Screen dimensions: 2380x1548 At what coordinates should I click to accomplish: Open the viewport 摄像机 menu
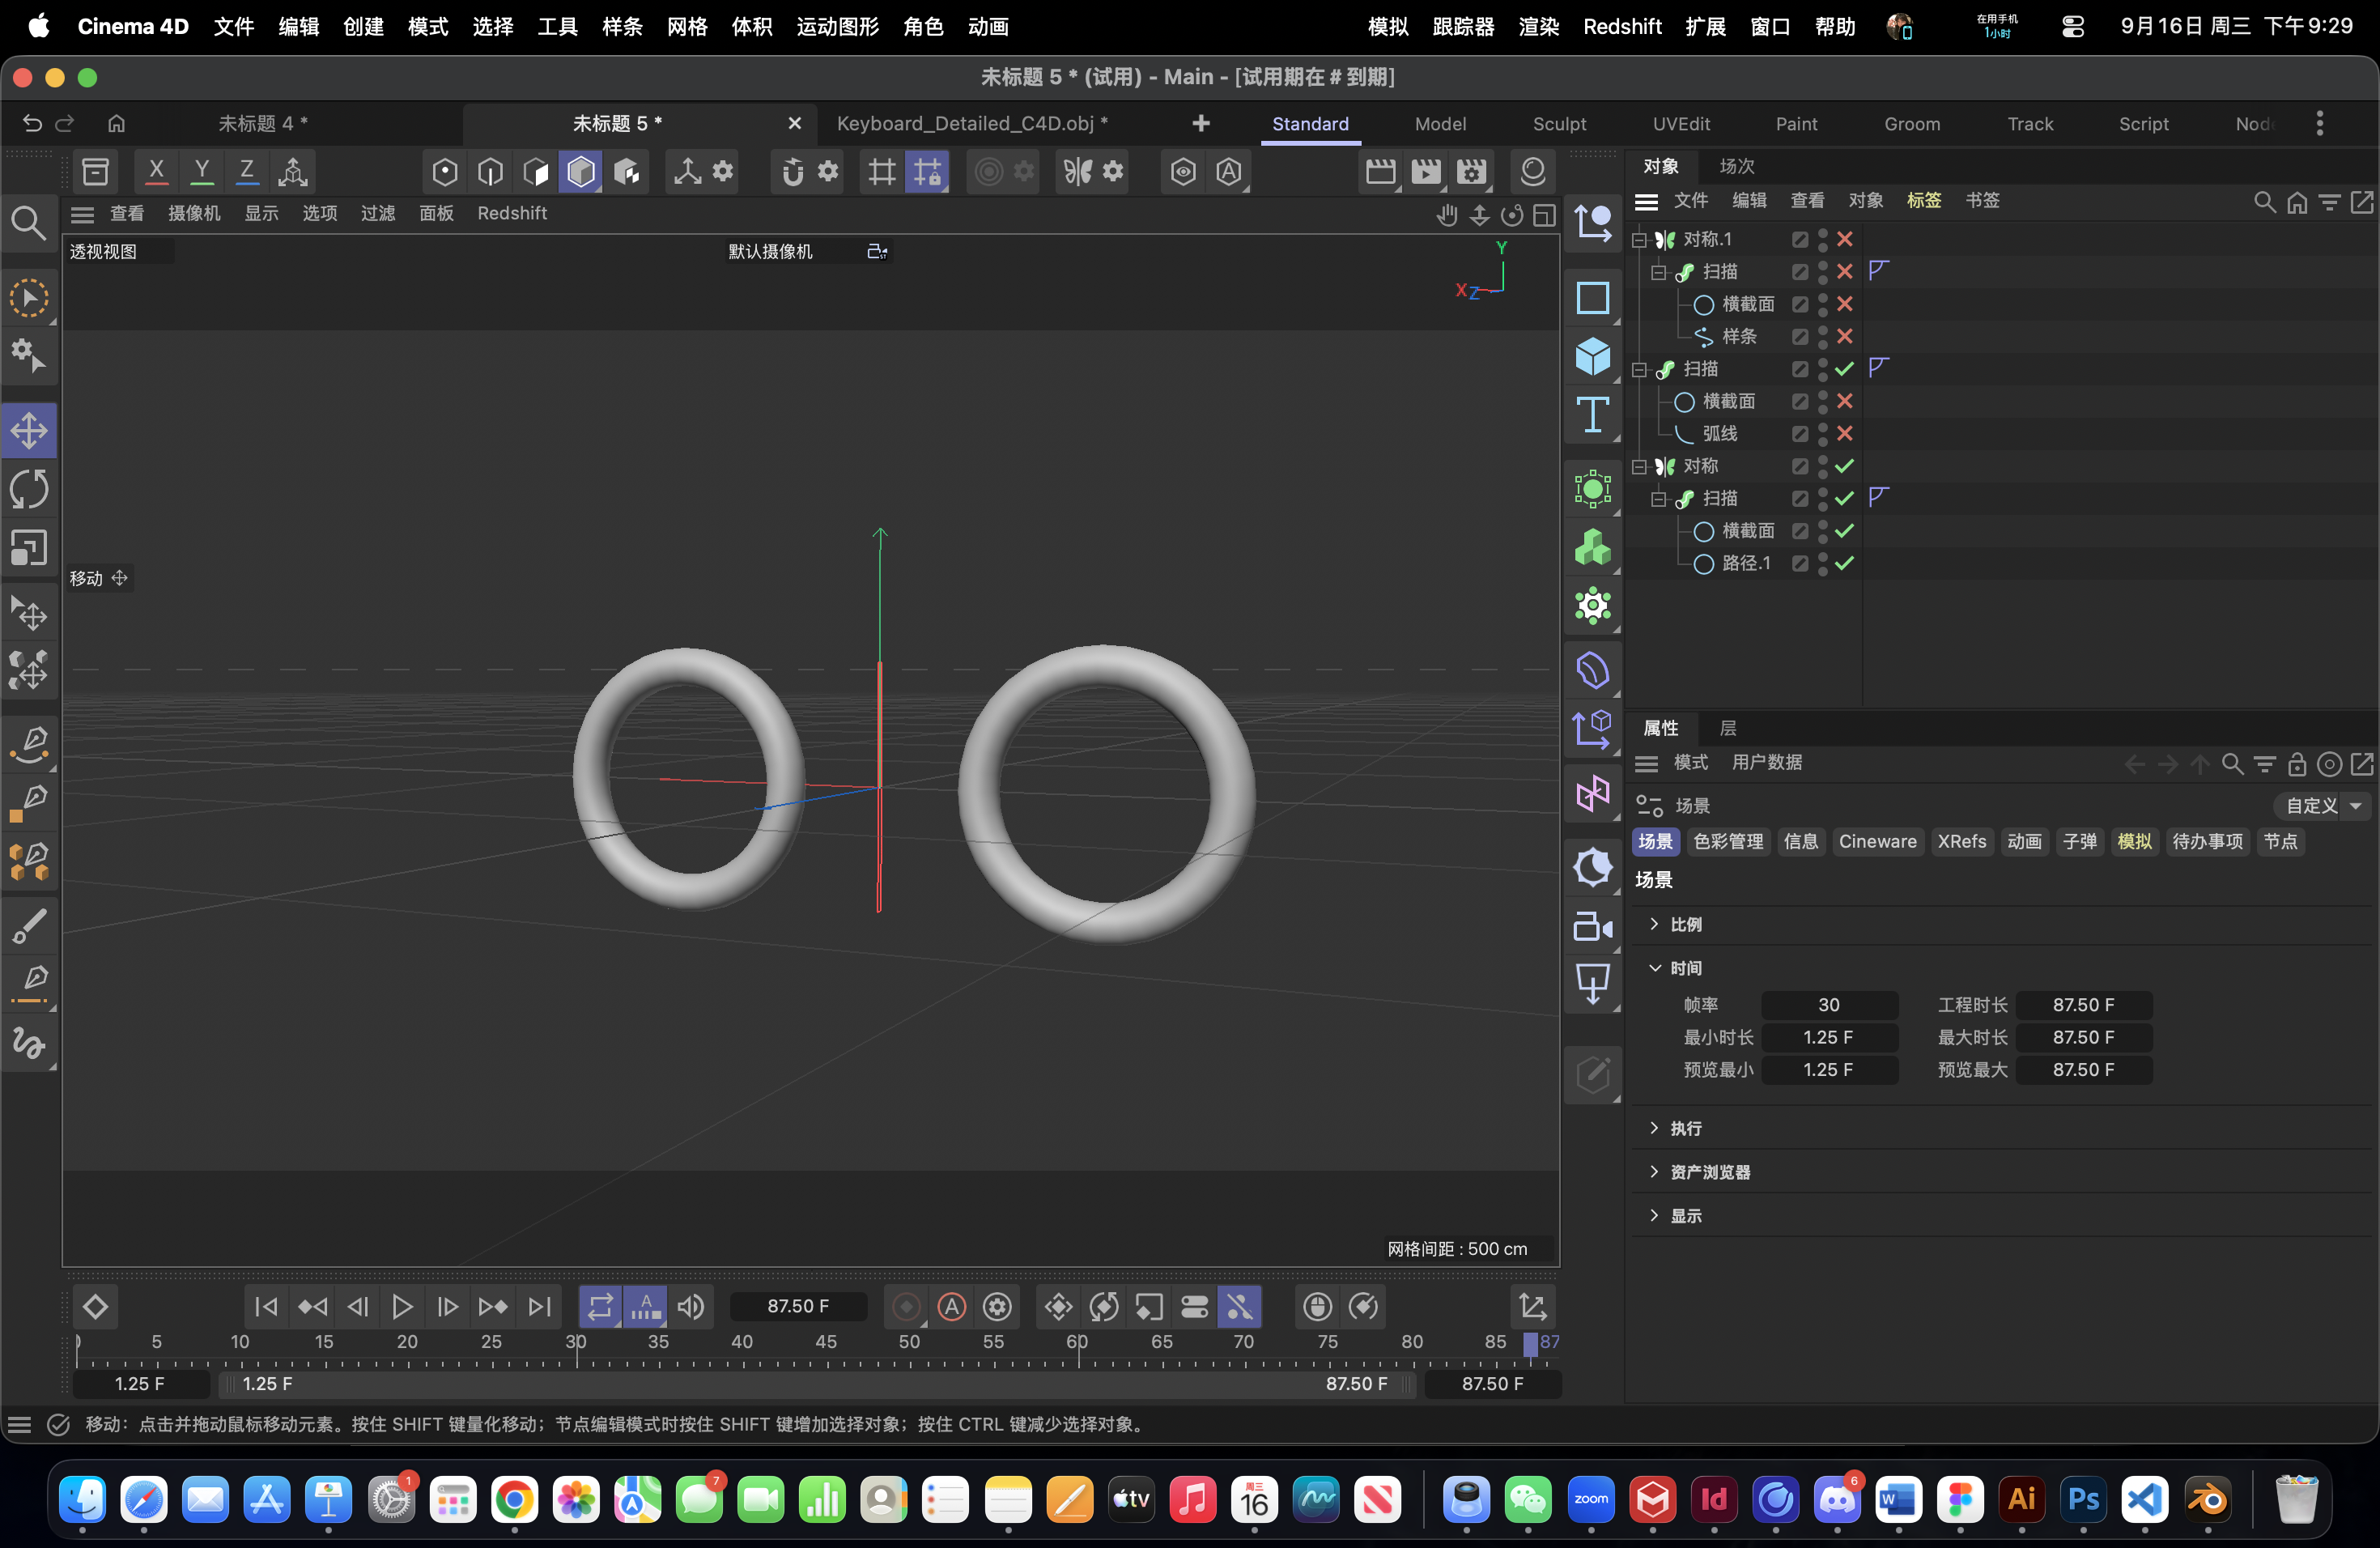pos(194,213)
